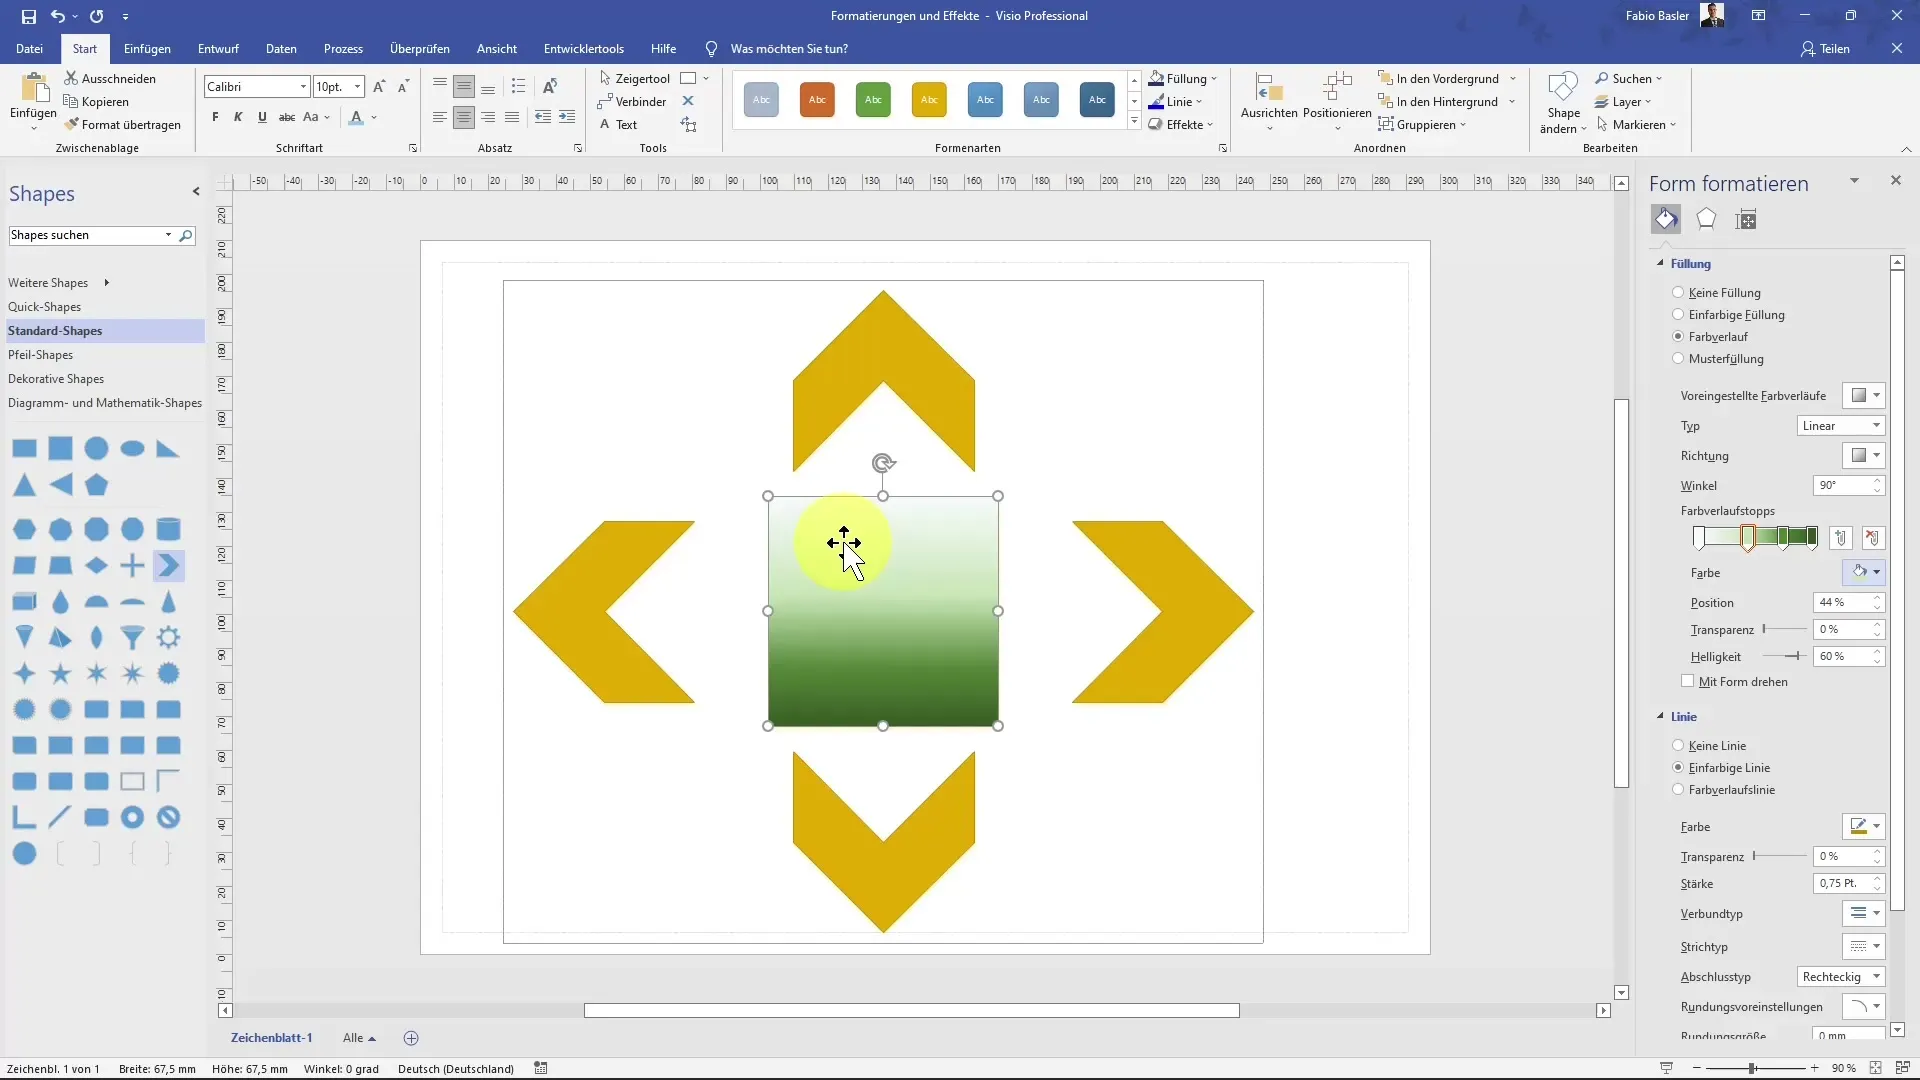Select the Einfarbige Linie radio button
1920x1080 pixels.
[x=1677, y=767]
